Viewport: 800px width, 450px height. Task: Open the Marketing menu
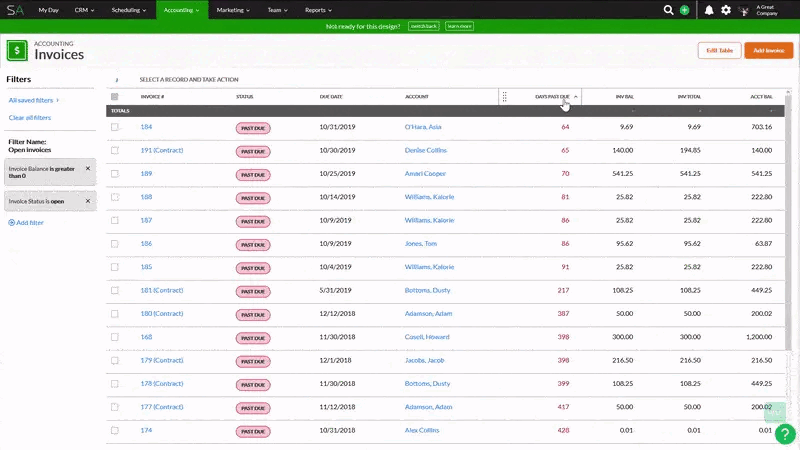click(x=233, y=10)
